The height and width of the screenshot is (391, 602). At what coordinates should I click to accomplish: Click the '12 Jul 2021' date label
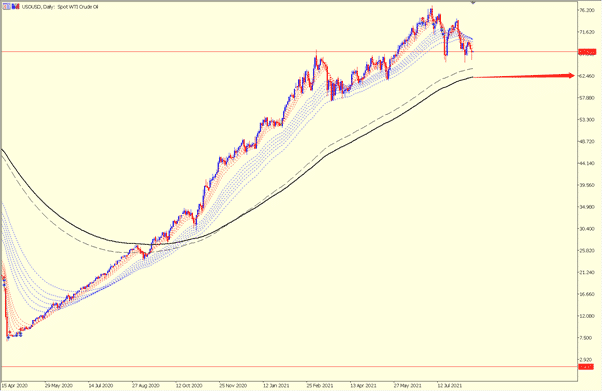(x=450, y=385)
